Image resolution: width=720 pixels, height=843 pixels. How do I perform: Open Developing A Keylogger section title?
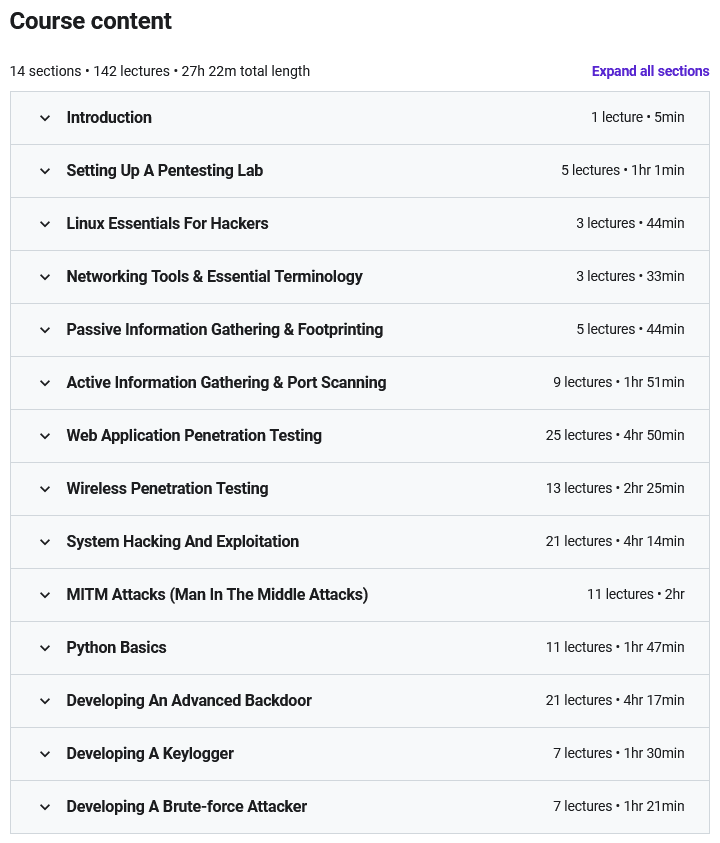pos(150,754)
